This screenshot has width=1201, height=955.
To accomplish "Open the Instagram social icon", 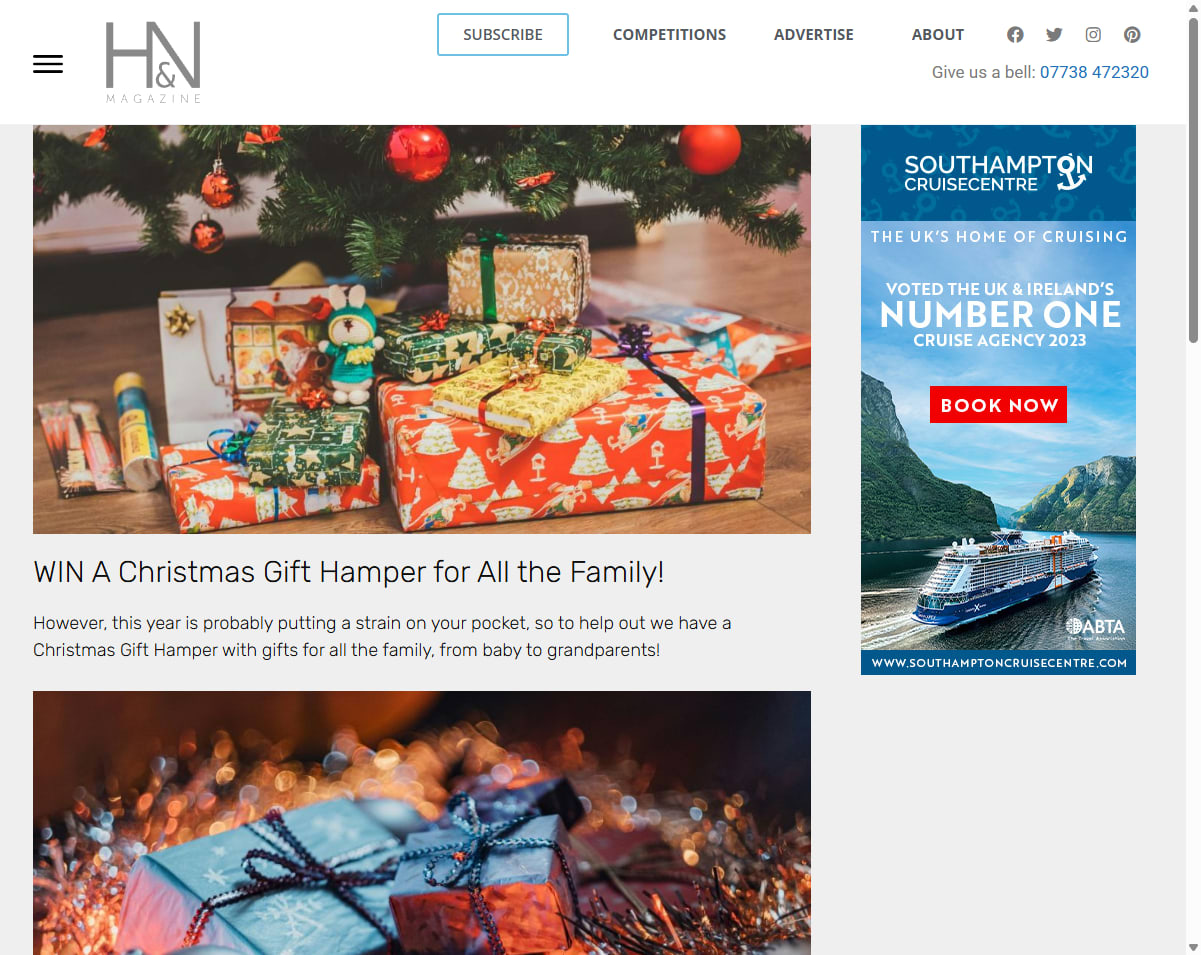I will coord(1093,35).
